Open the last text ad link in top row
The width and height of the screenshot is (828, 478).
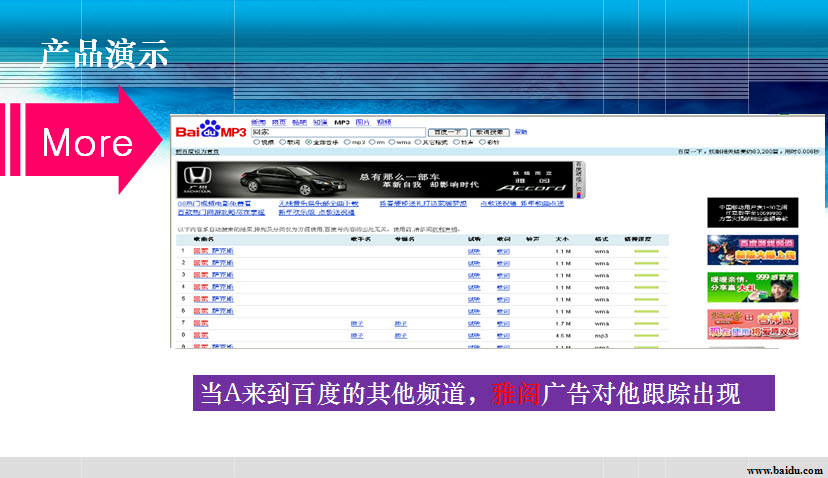(522, 203)
